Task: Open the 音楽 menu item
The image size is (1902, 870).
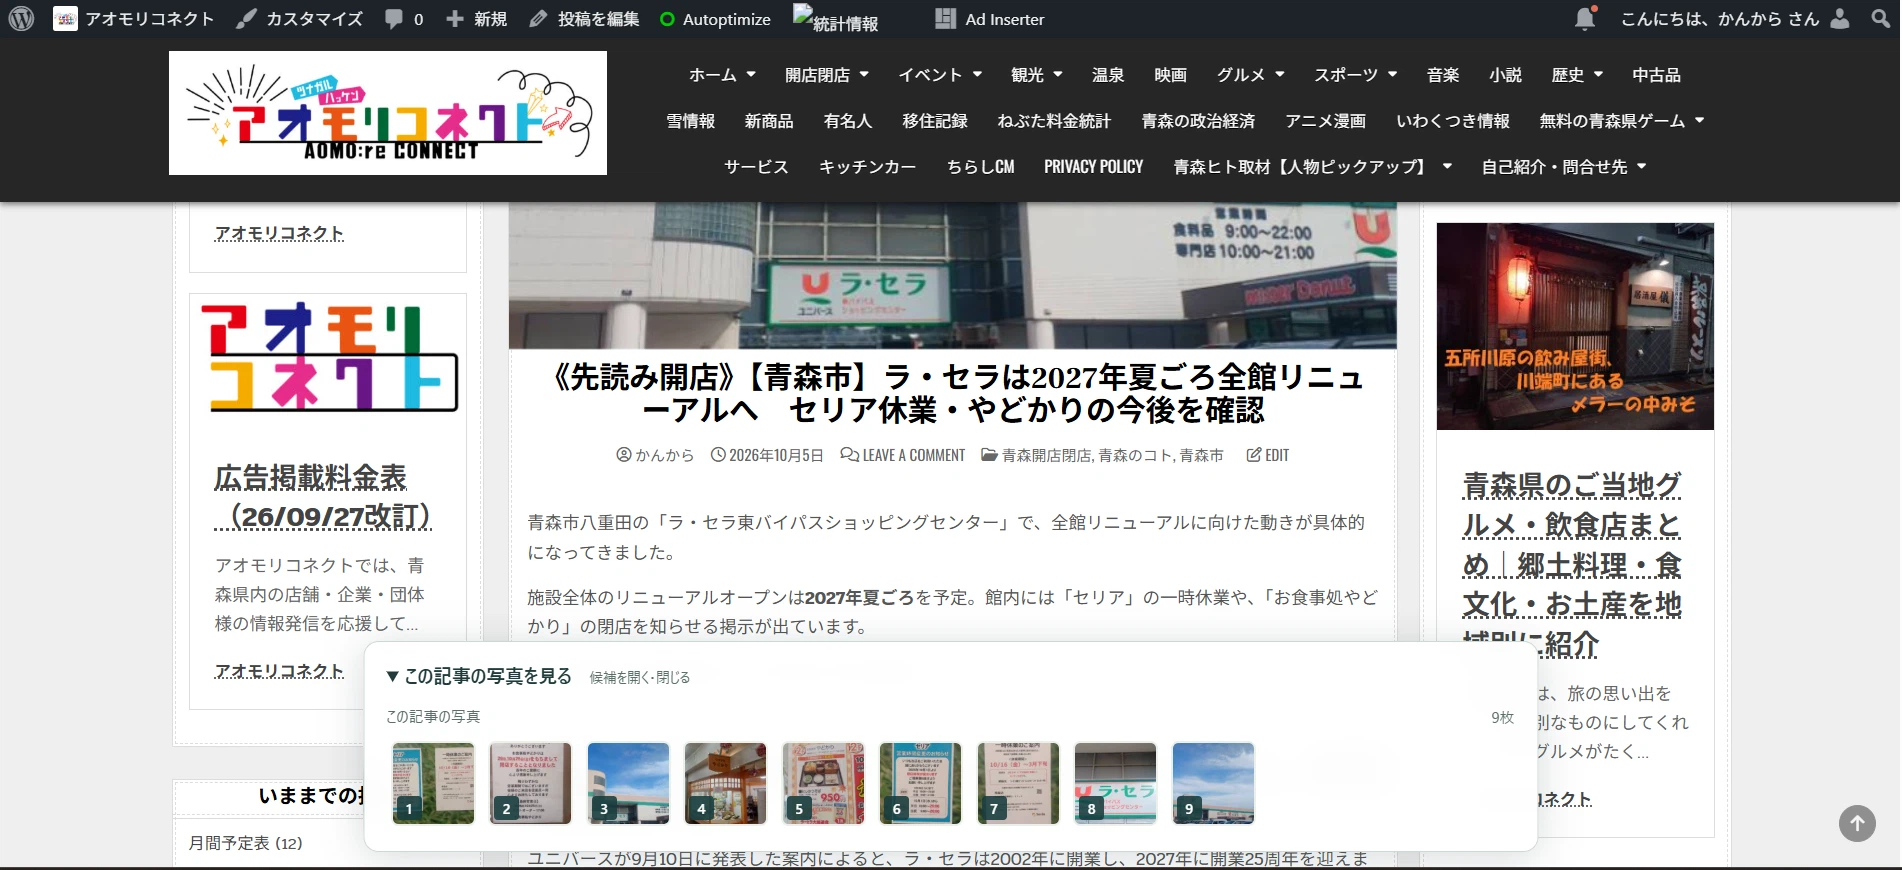Action: [1443, 75]
